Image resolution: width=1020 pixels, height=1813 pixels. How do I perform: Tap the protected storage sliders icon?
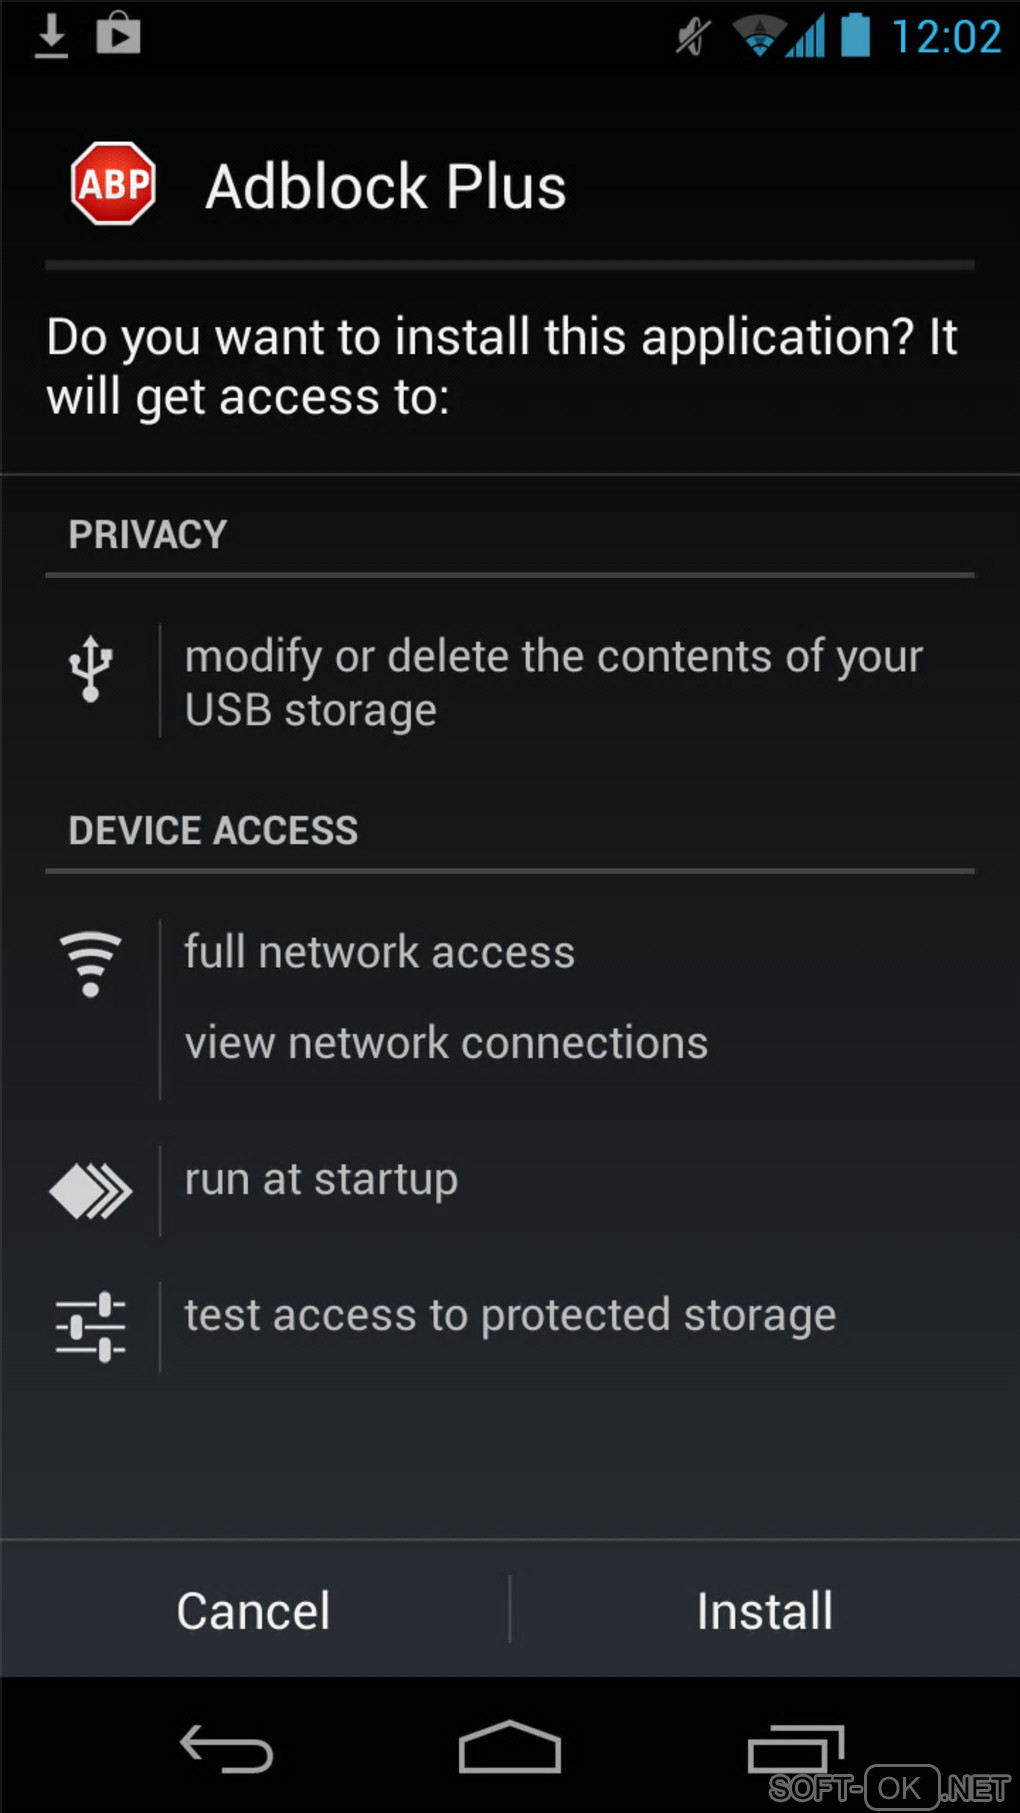(91, 1327)
